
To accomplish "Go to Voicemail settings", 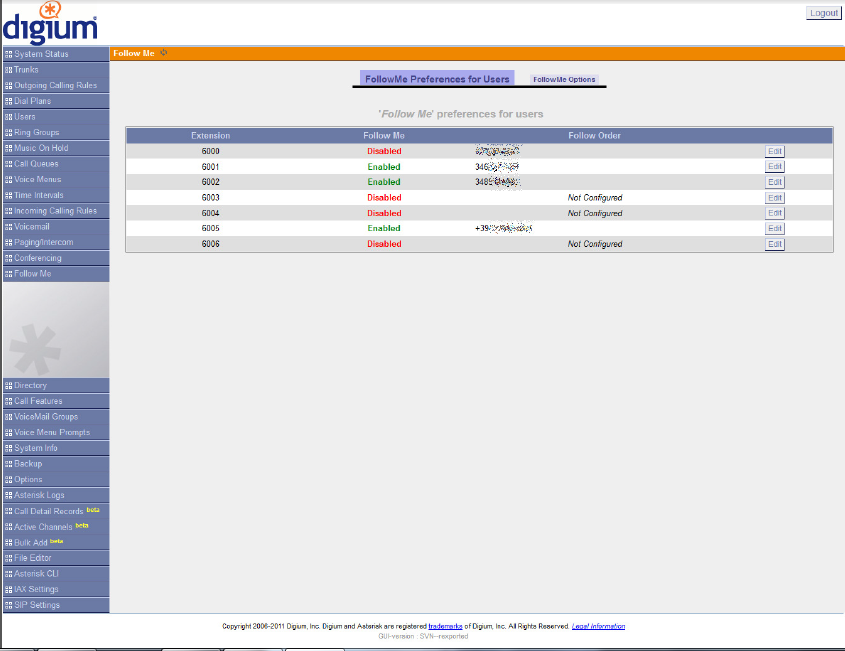I will click(x=56, y=226).
